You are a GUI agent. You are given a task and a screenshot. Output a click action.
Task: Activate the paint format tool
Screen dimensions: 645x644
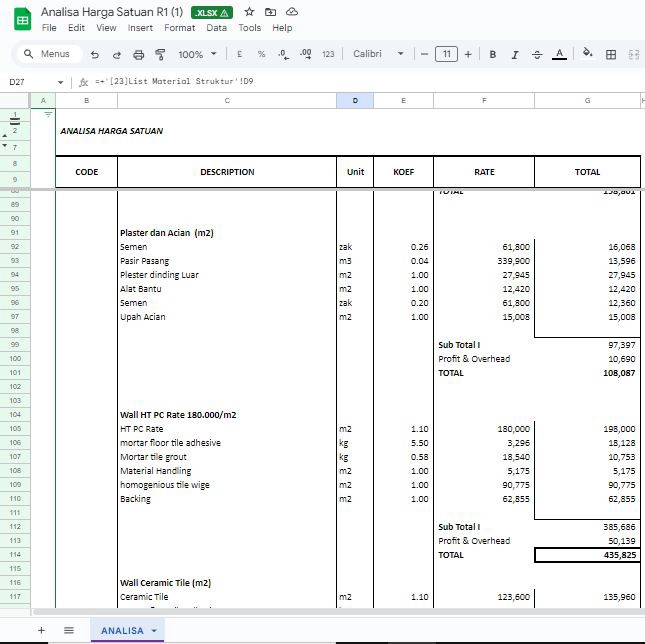pyautogui.click(x=160, y=54)
